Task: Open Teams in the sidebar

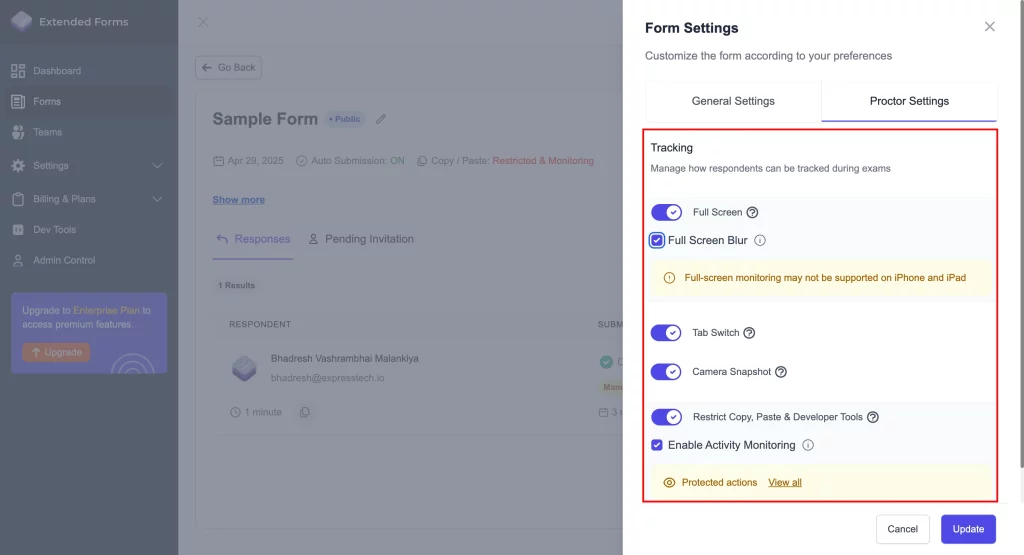Action: tap(46, 132)
